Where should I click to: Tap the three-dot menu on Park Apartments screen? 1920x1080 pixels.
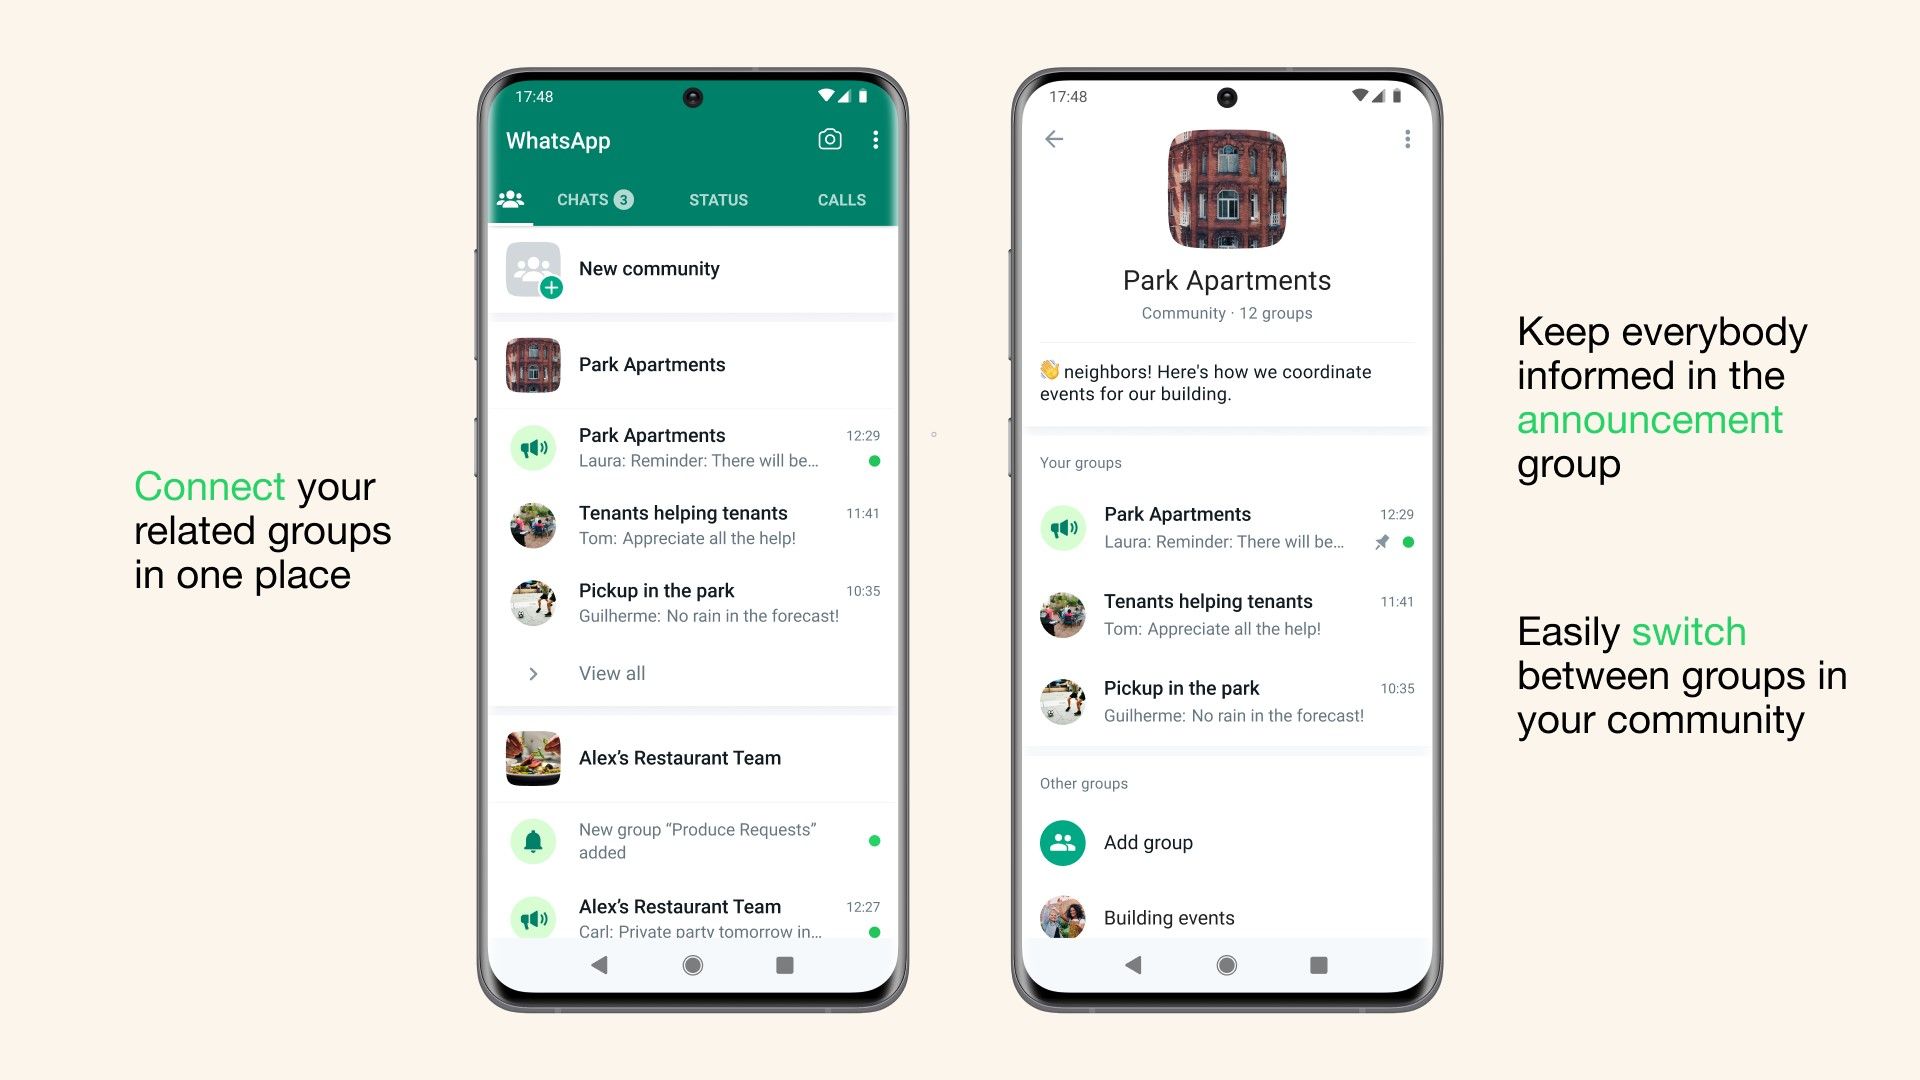tap(1407, 138)
